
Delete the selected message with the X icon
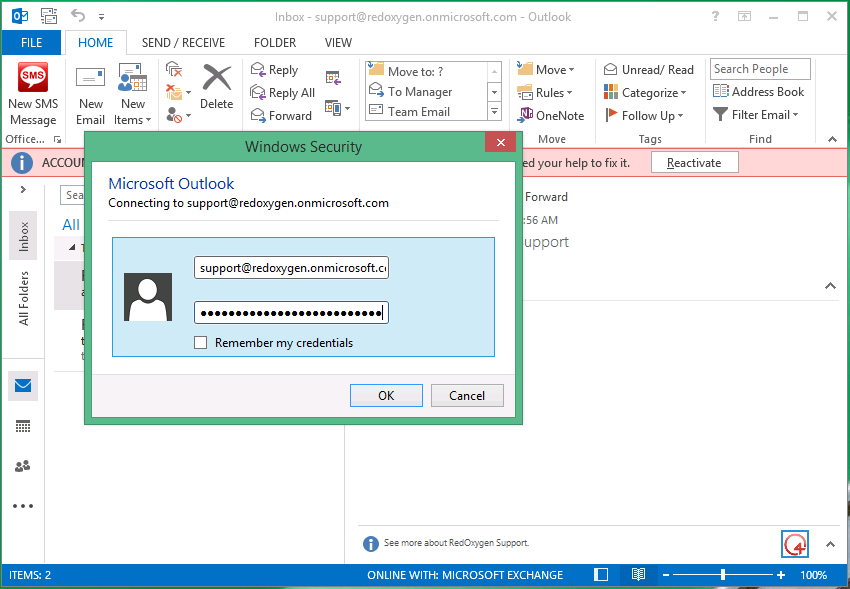pos(216,87)
